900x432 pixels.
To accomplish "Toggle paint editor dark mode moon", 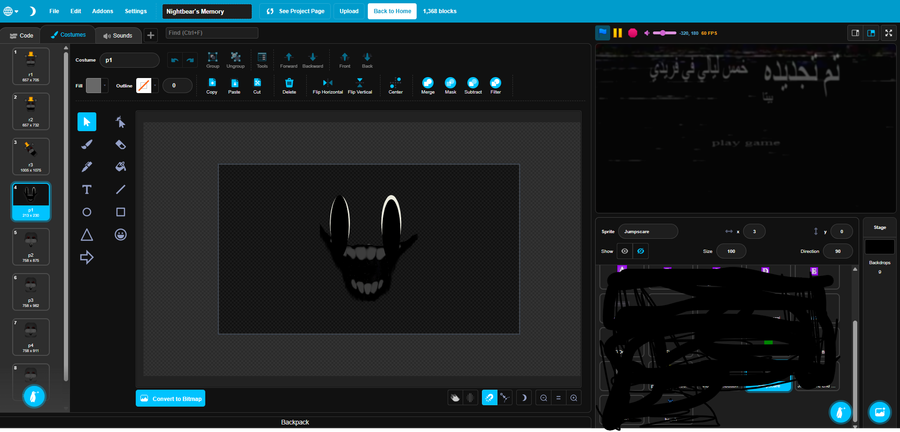I will point(523,398).
